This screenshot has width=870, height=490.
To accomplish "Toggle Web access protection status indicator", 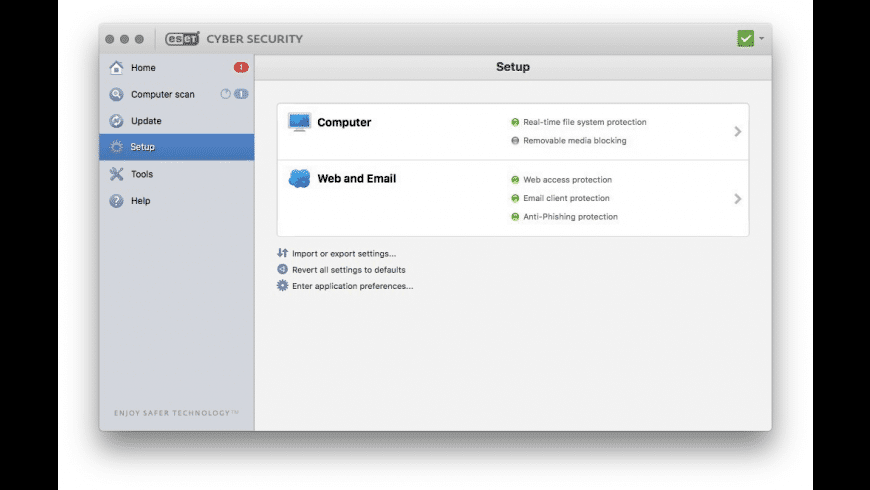I will click(x=515, y=180).
